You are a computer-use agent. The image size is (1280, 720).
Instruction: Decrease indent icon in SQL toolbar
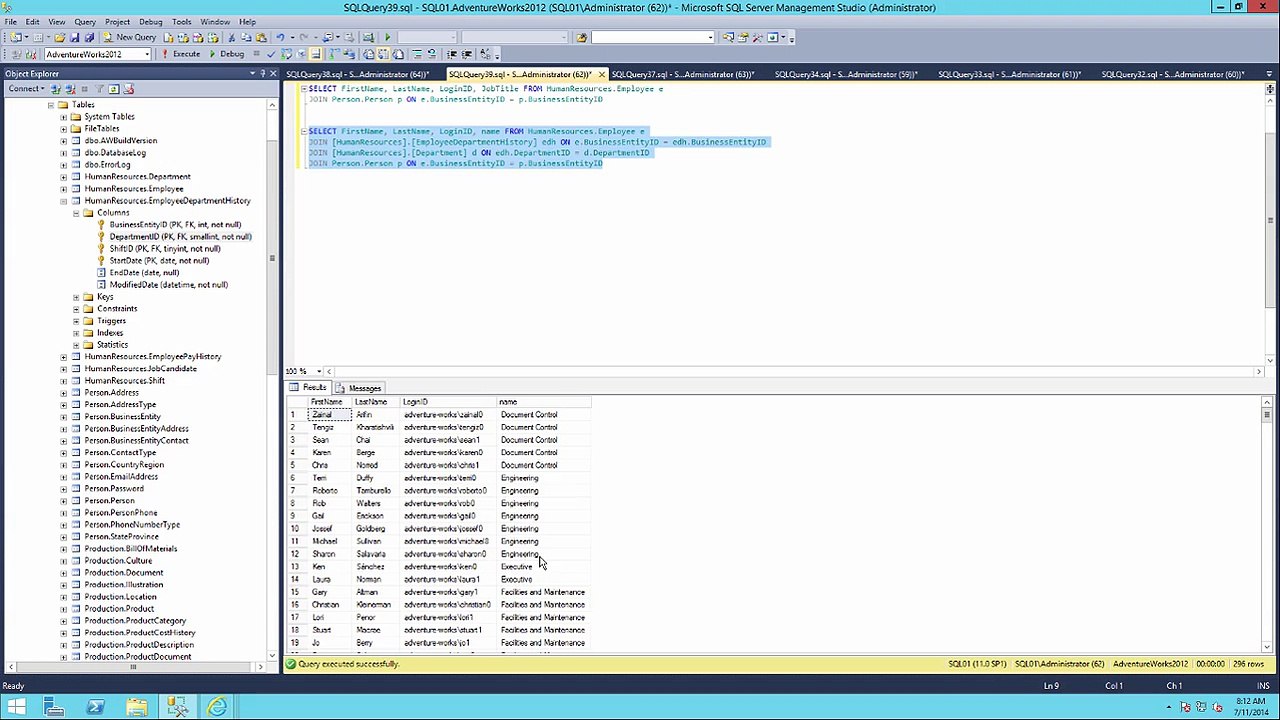[x=452, y=54]
